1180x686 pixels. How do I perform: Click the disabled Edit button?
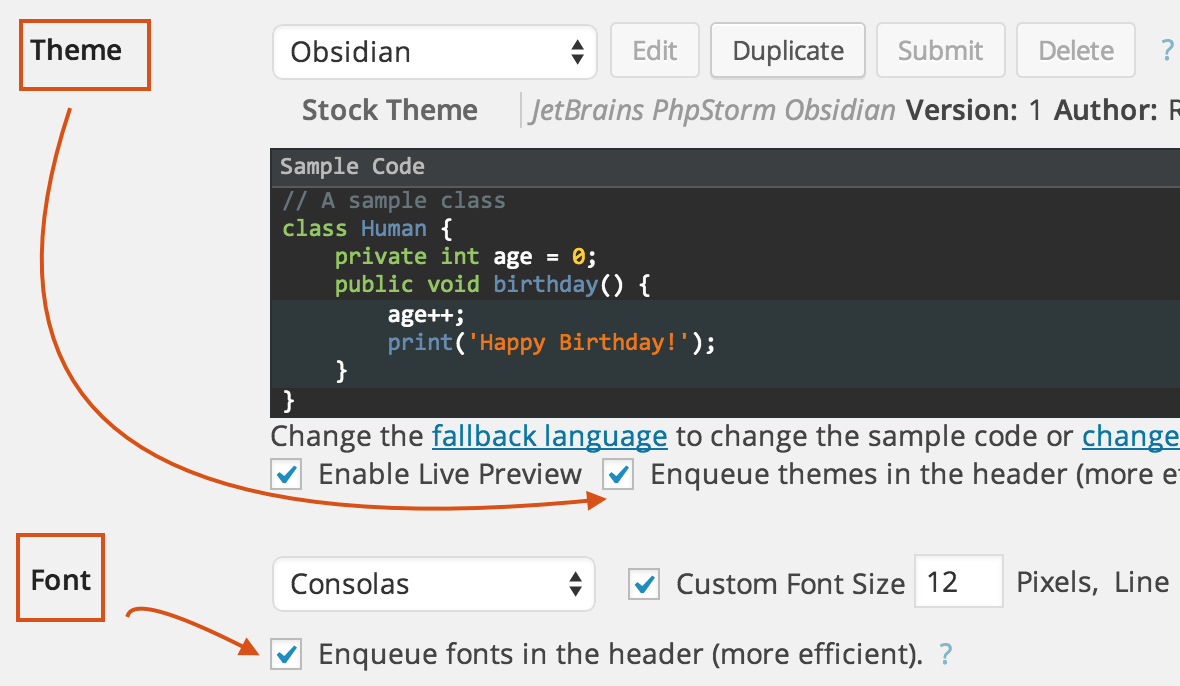tap(655, 49)
